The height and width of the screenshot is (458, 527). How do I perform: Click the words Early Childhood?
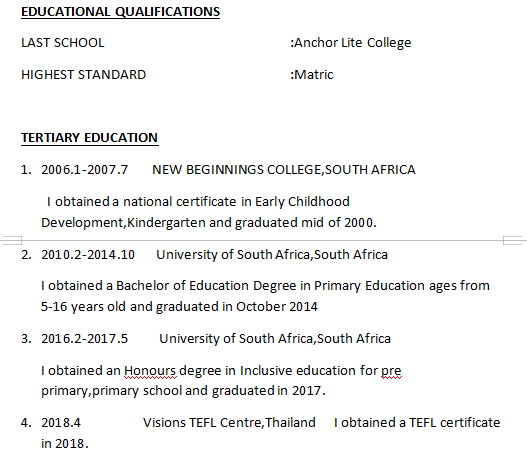pyautogui.click(x=302, y=202)
